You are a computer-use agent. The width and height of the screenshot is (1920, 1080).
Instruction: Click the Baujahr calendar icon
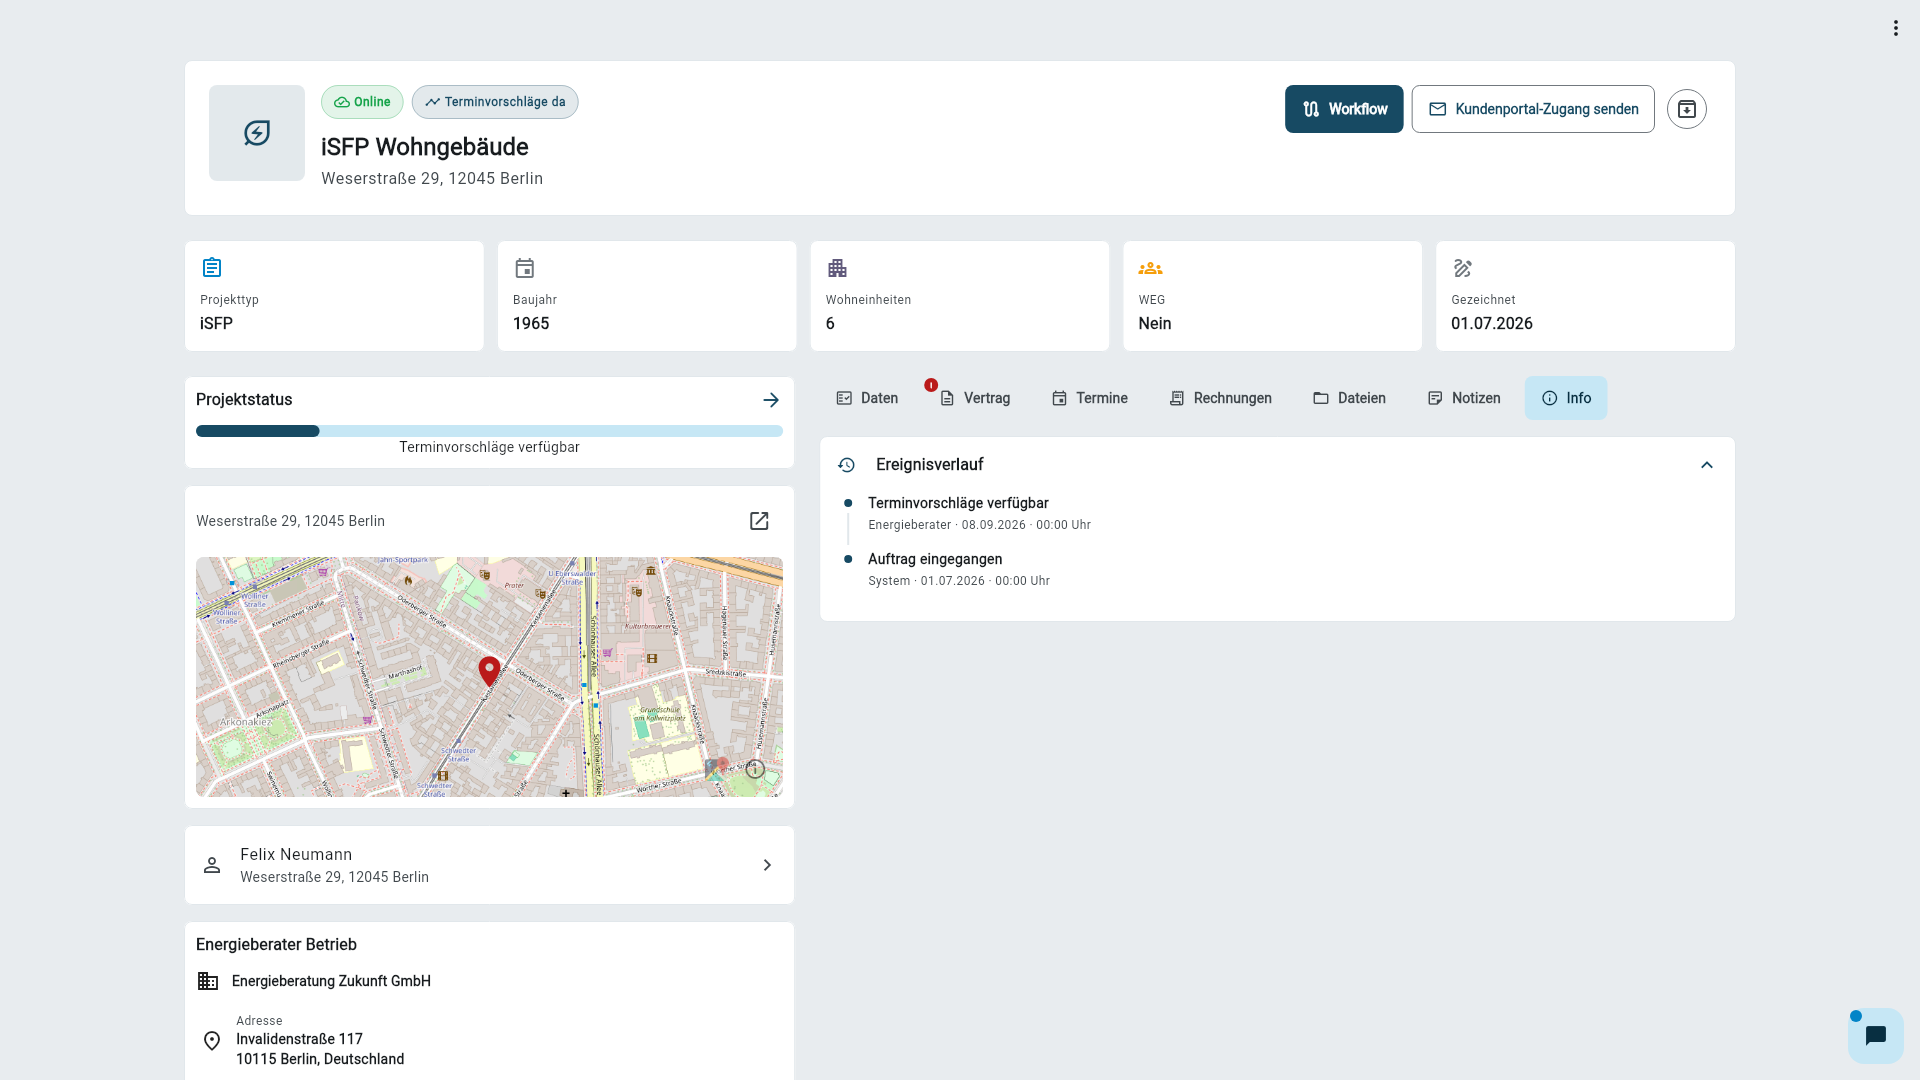coord(525,268)
